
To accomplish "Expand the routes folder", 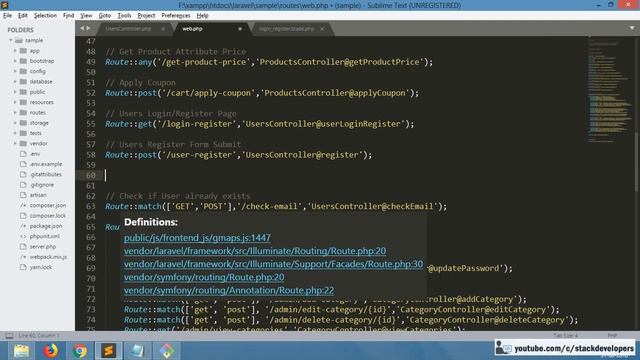I will [x=15, y=112].
